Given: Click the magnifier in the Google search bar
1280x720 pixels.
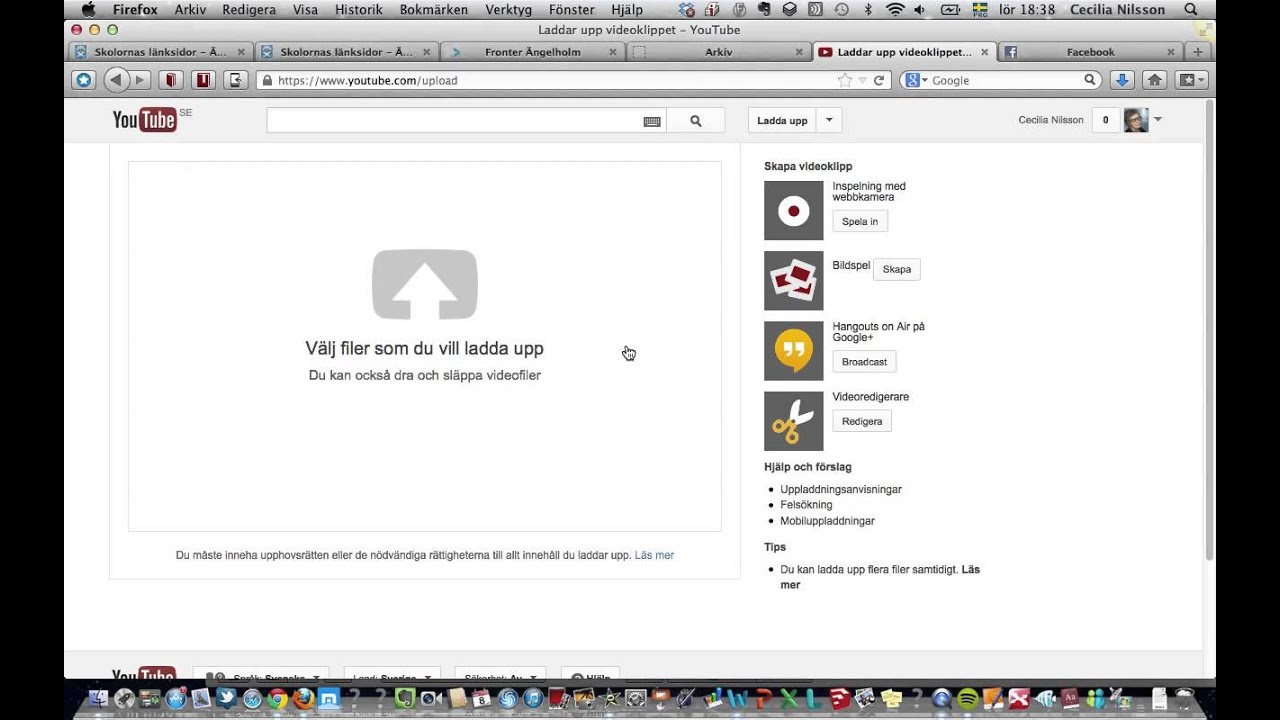Looking at the screenshot, I should pyautogui.click(x=1090, y=80).
